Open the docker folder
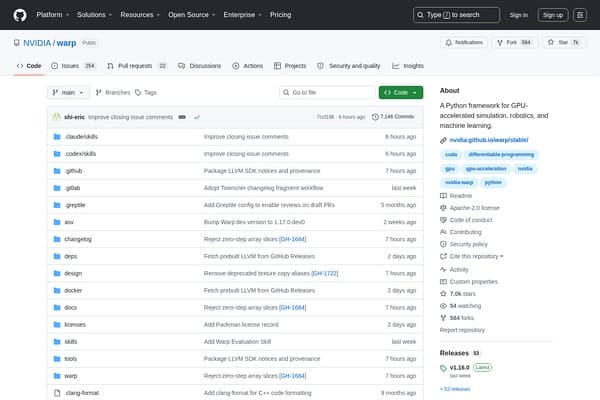 [x=73, y=291]
